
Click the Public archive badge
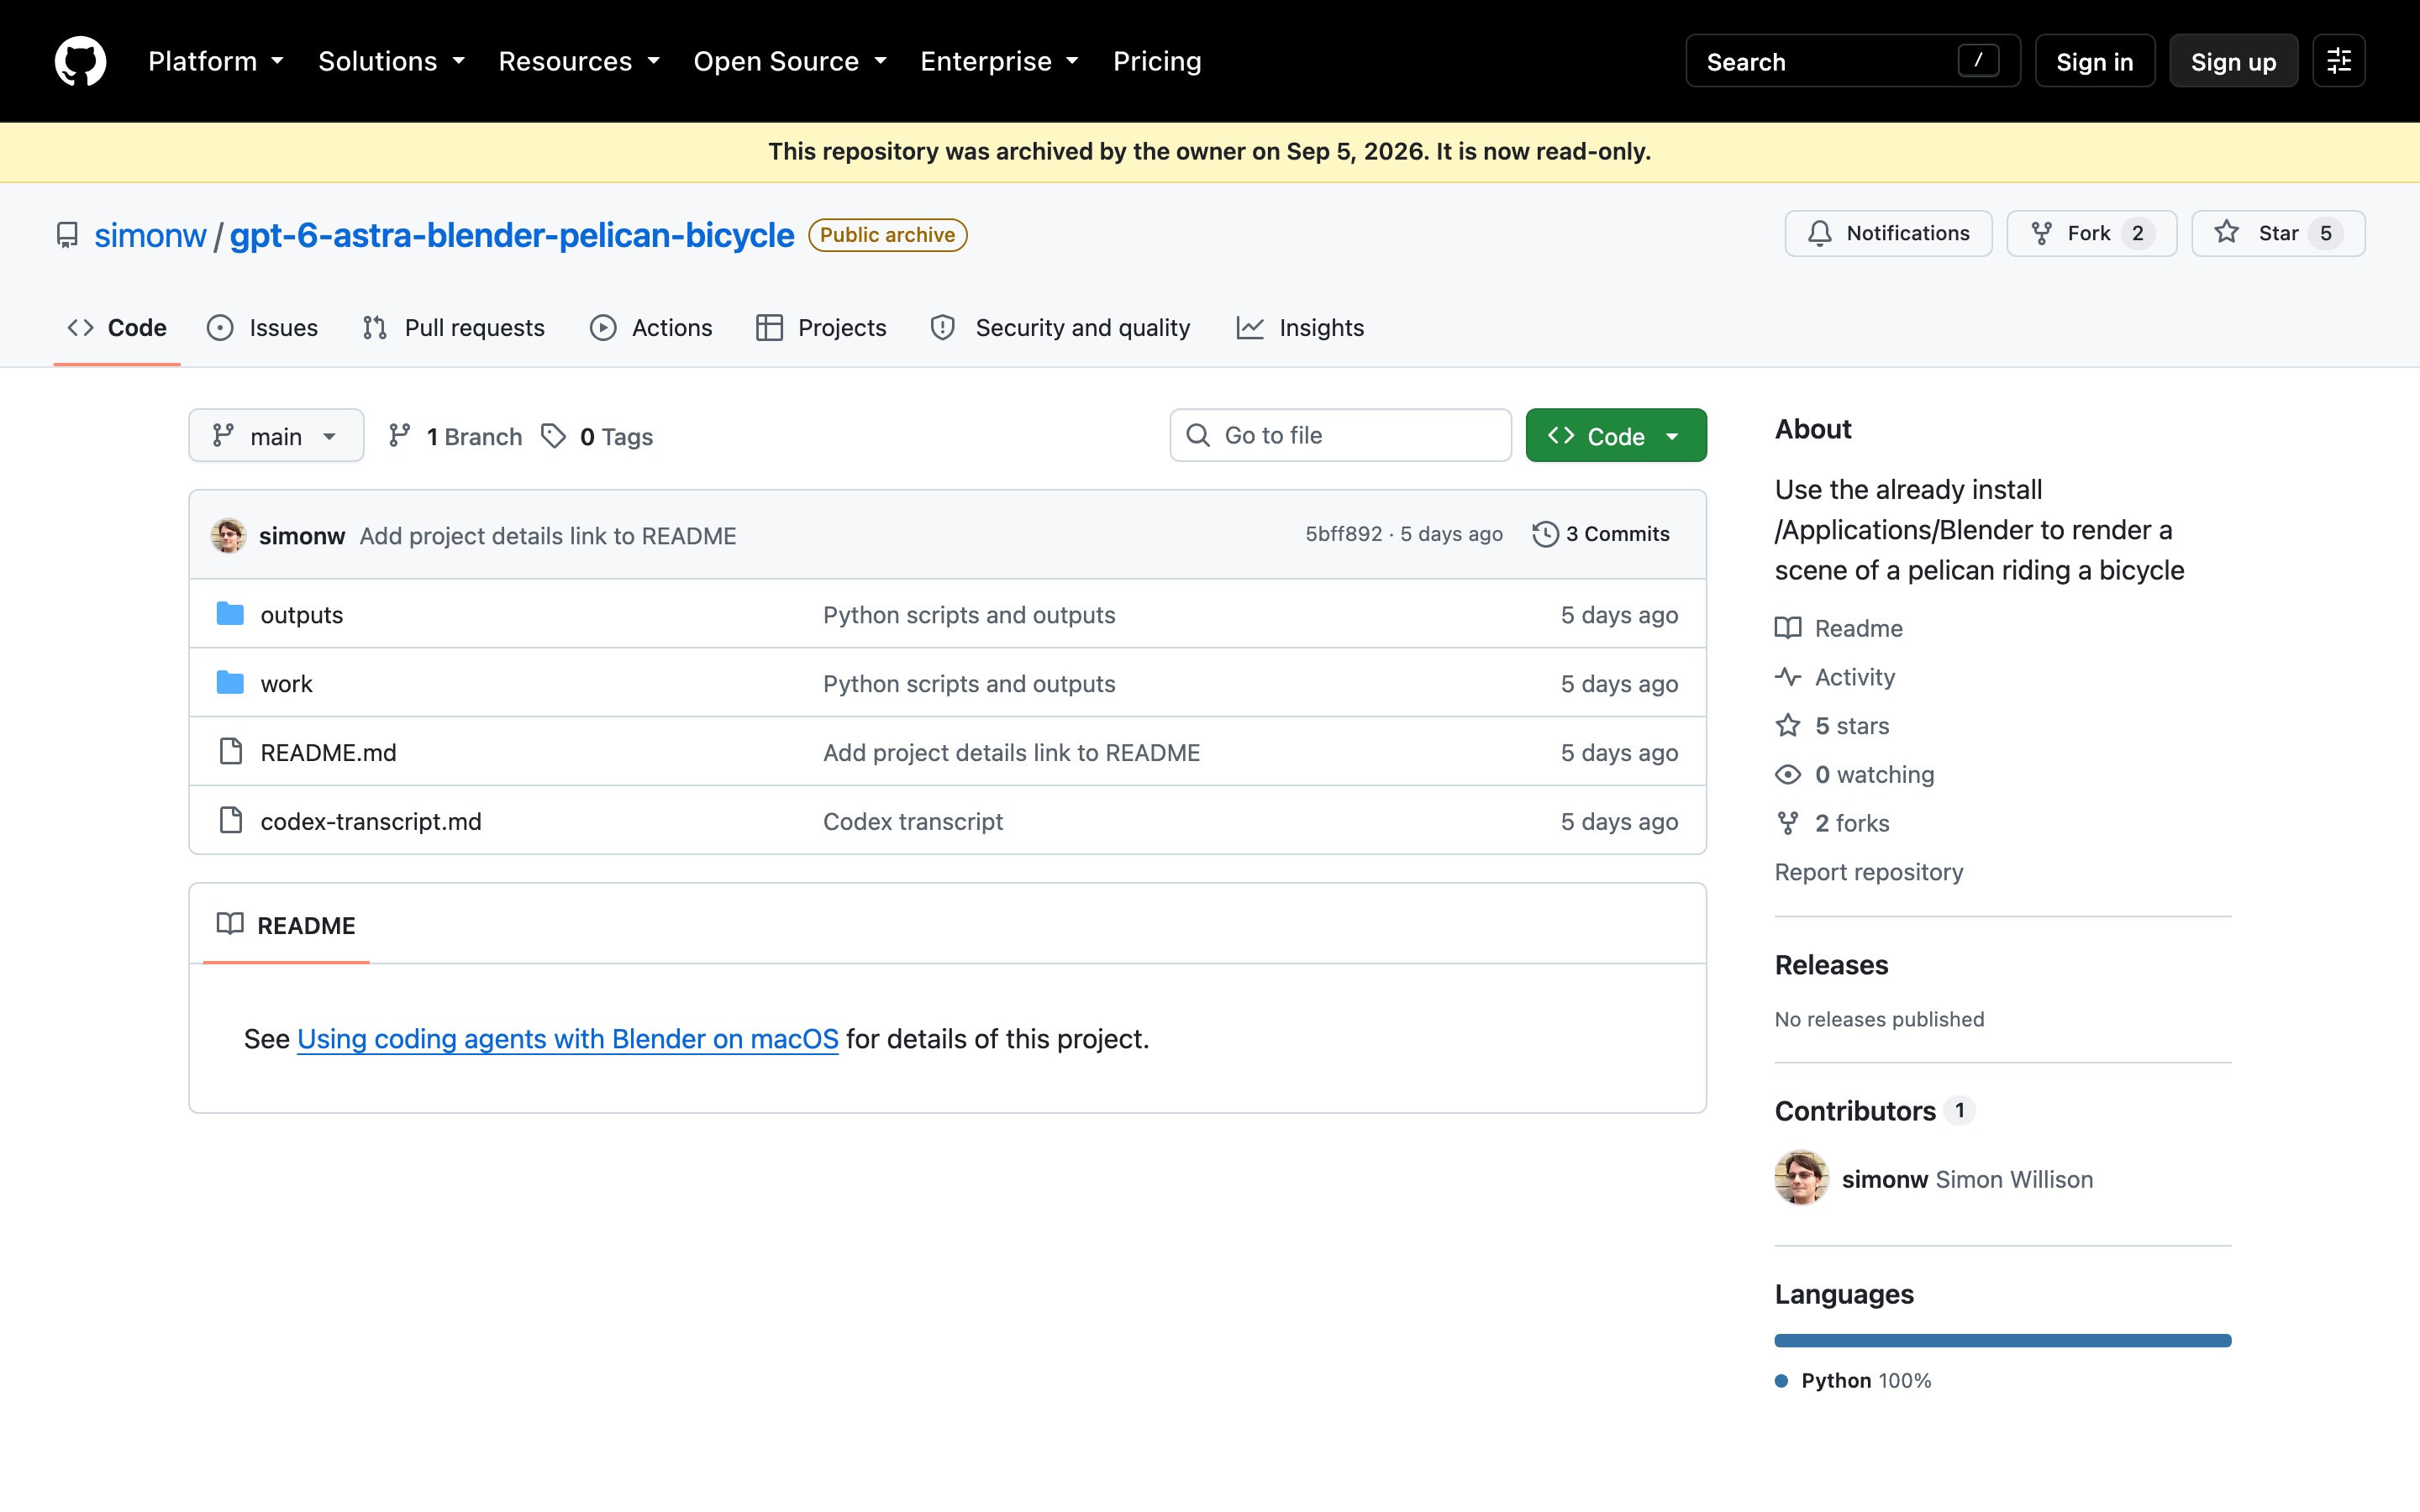887,235
